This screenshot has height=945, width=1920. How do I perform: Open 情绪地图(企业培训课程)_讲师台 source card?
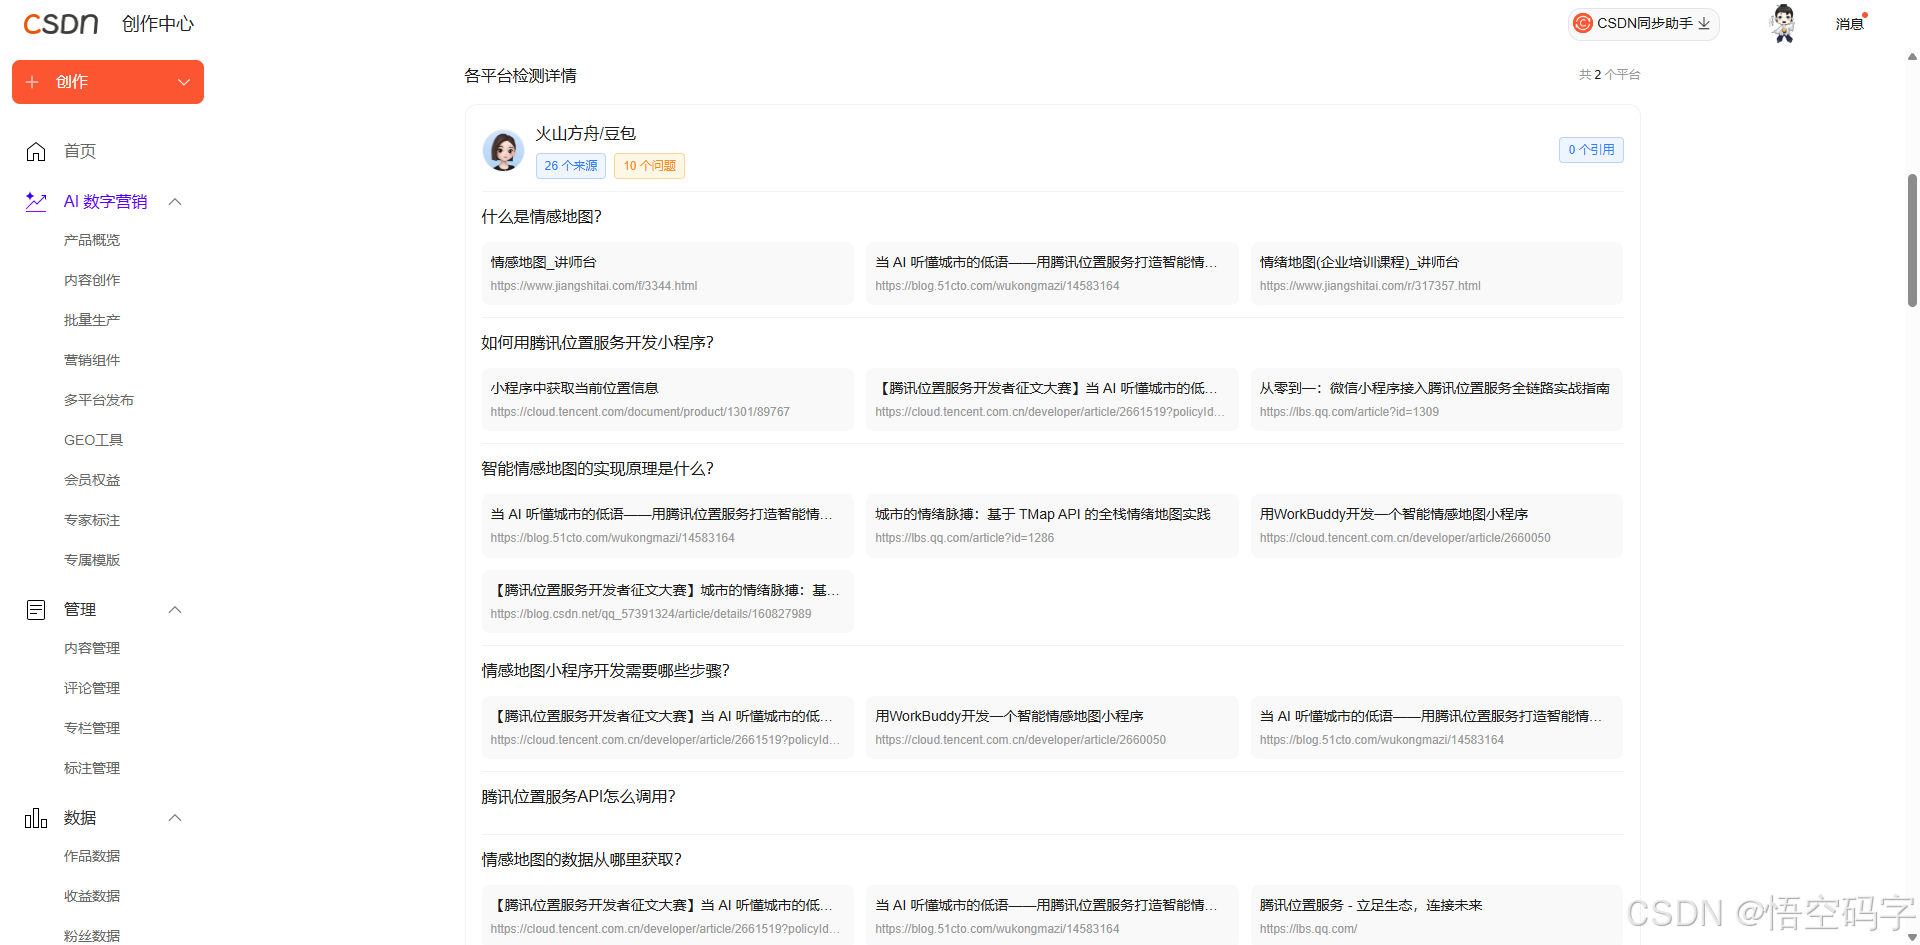[1436, 273]
